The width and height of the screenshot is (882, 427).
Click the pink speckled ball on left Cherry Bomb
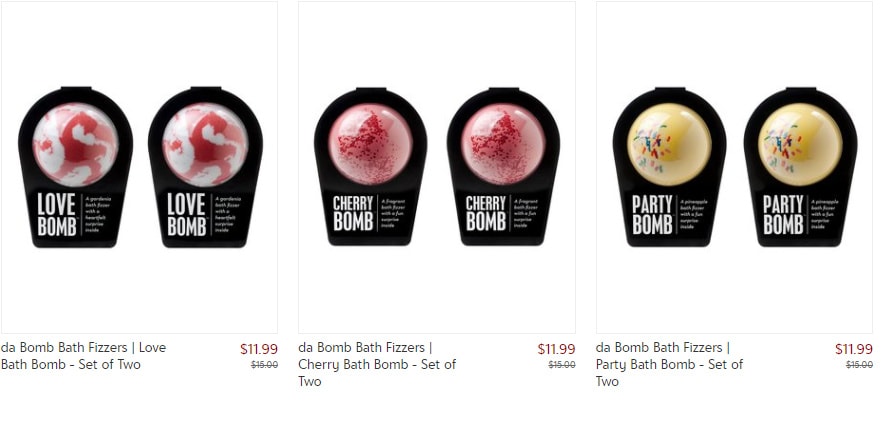[x=371, y=145]
